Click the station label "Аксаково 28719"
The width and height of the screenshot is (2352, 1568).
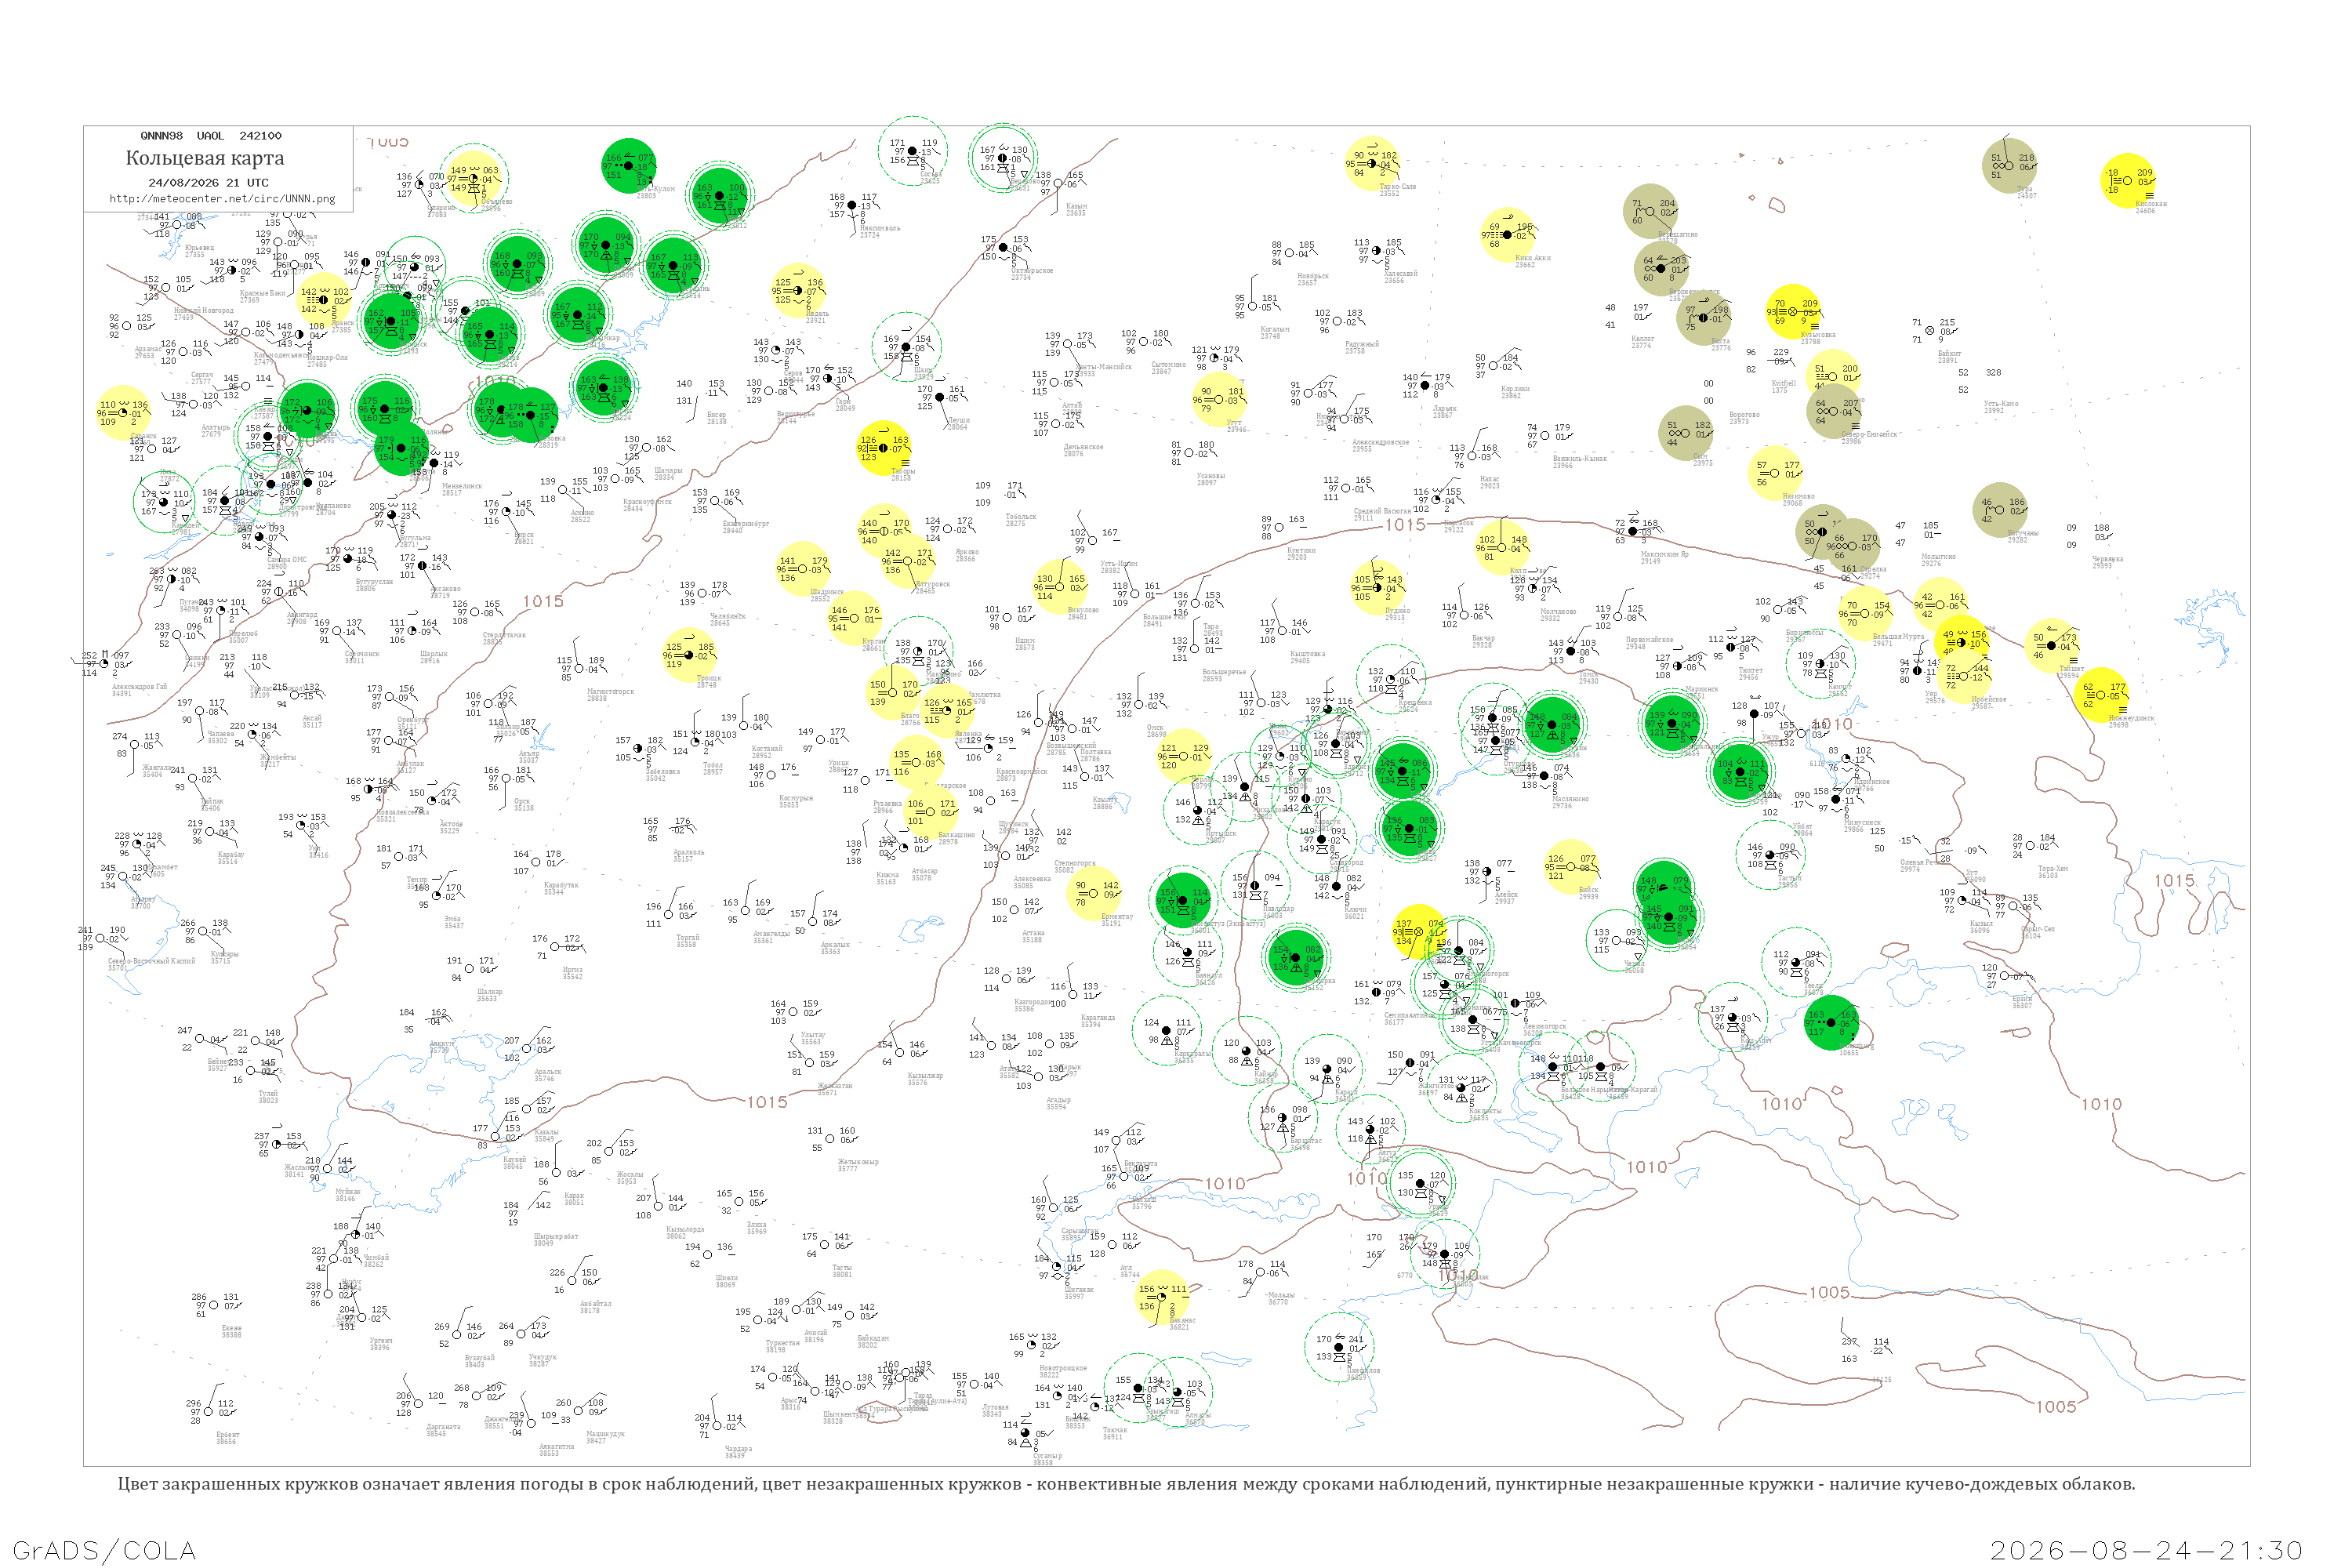click(446, 592)
